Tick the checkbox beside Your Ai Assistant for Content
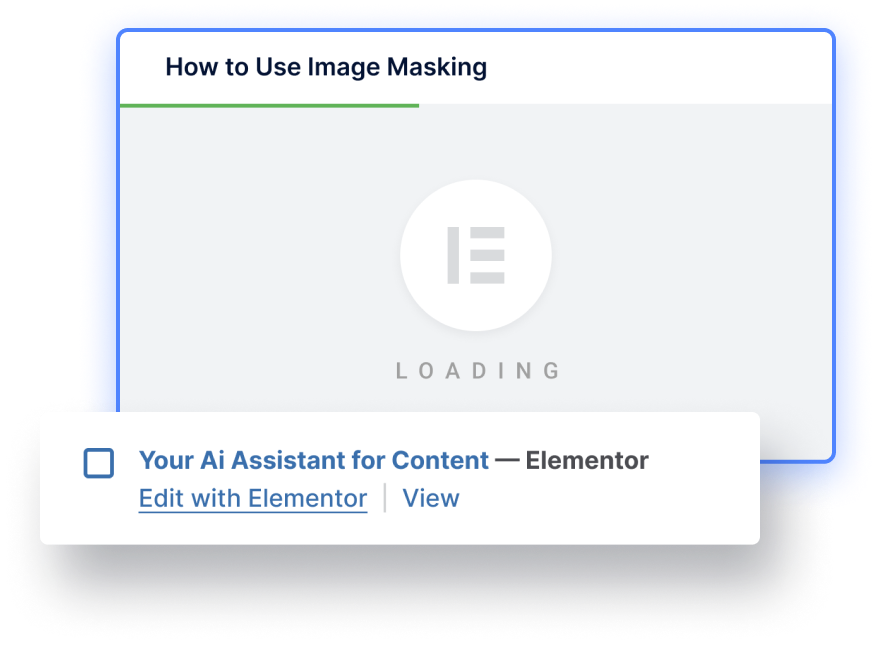The image size is (876, 645). 99,463
